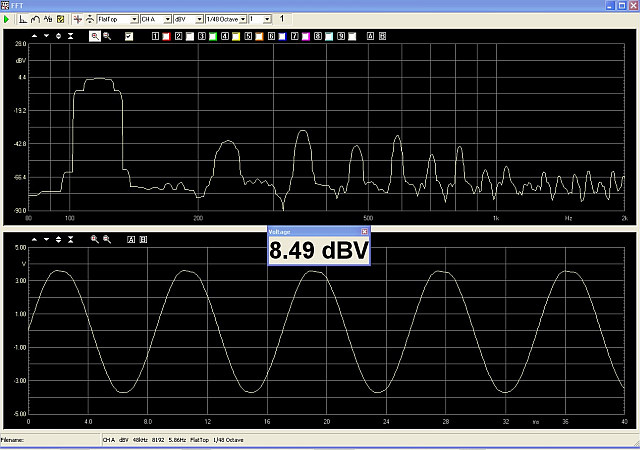Click the Filename status bar field
This screenshot has width=640, height=450.
pos(50,440)
